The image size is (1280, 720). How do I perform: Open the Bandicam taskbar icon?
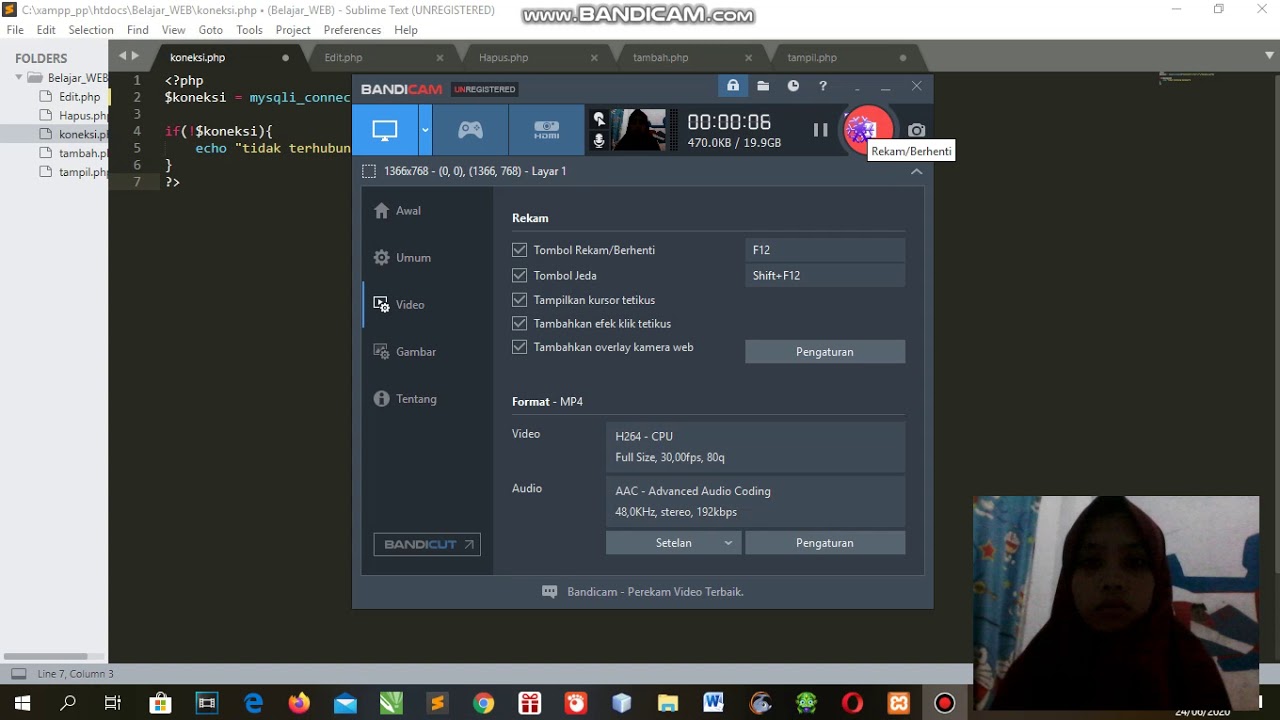point(945,704)
